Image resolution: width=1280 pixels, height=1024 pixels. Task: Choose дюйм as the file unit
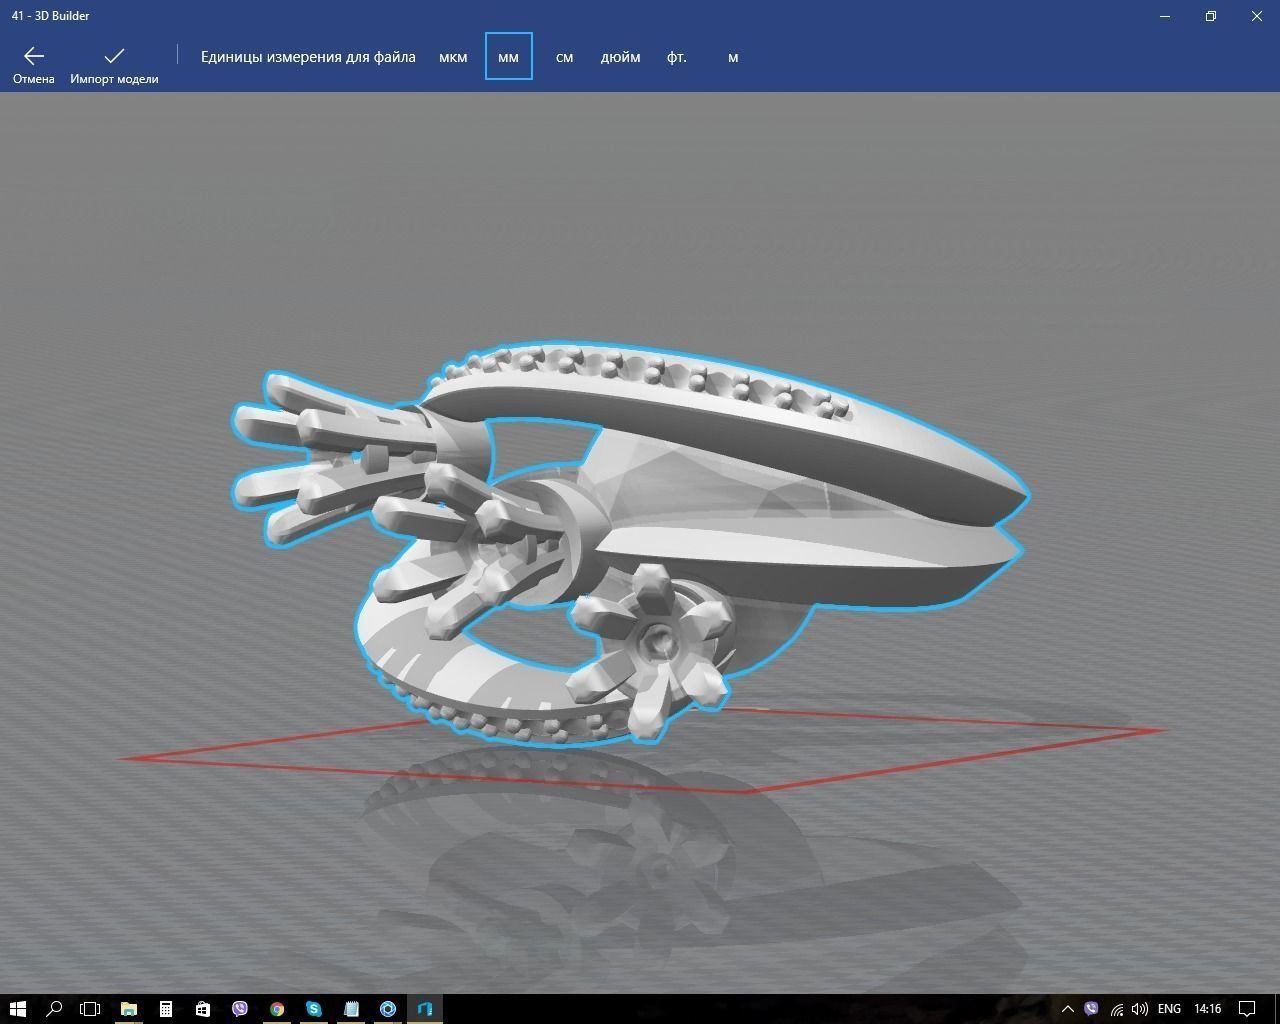point(620,57)
